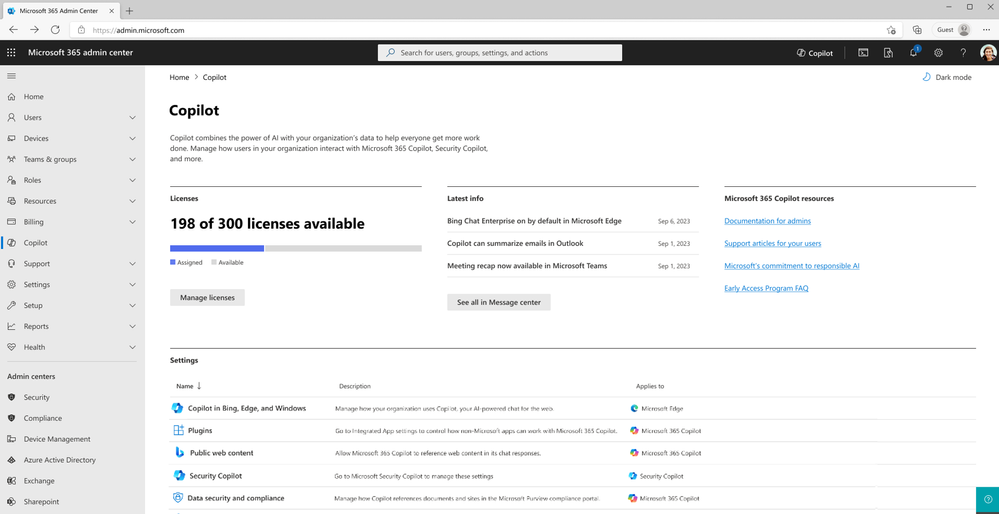The height and width of the screenshot is (514, 999).
Task: Click the Azure Active Directory icon
Action: pos(11,460)
